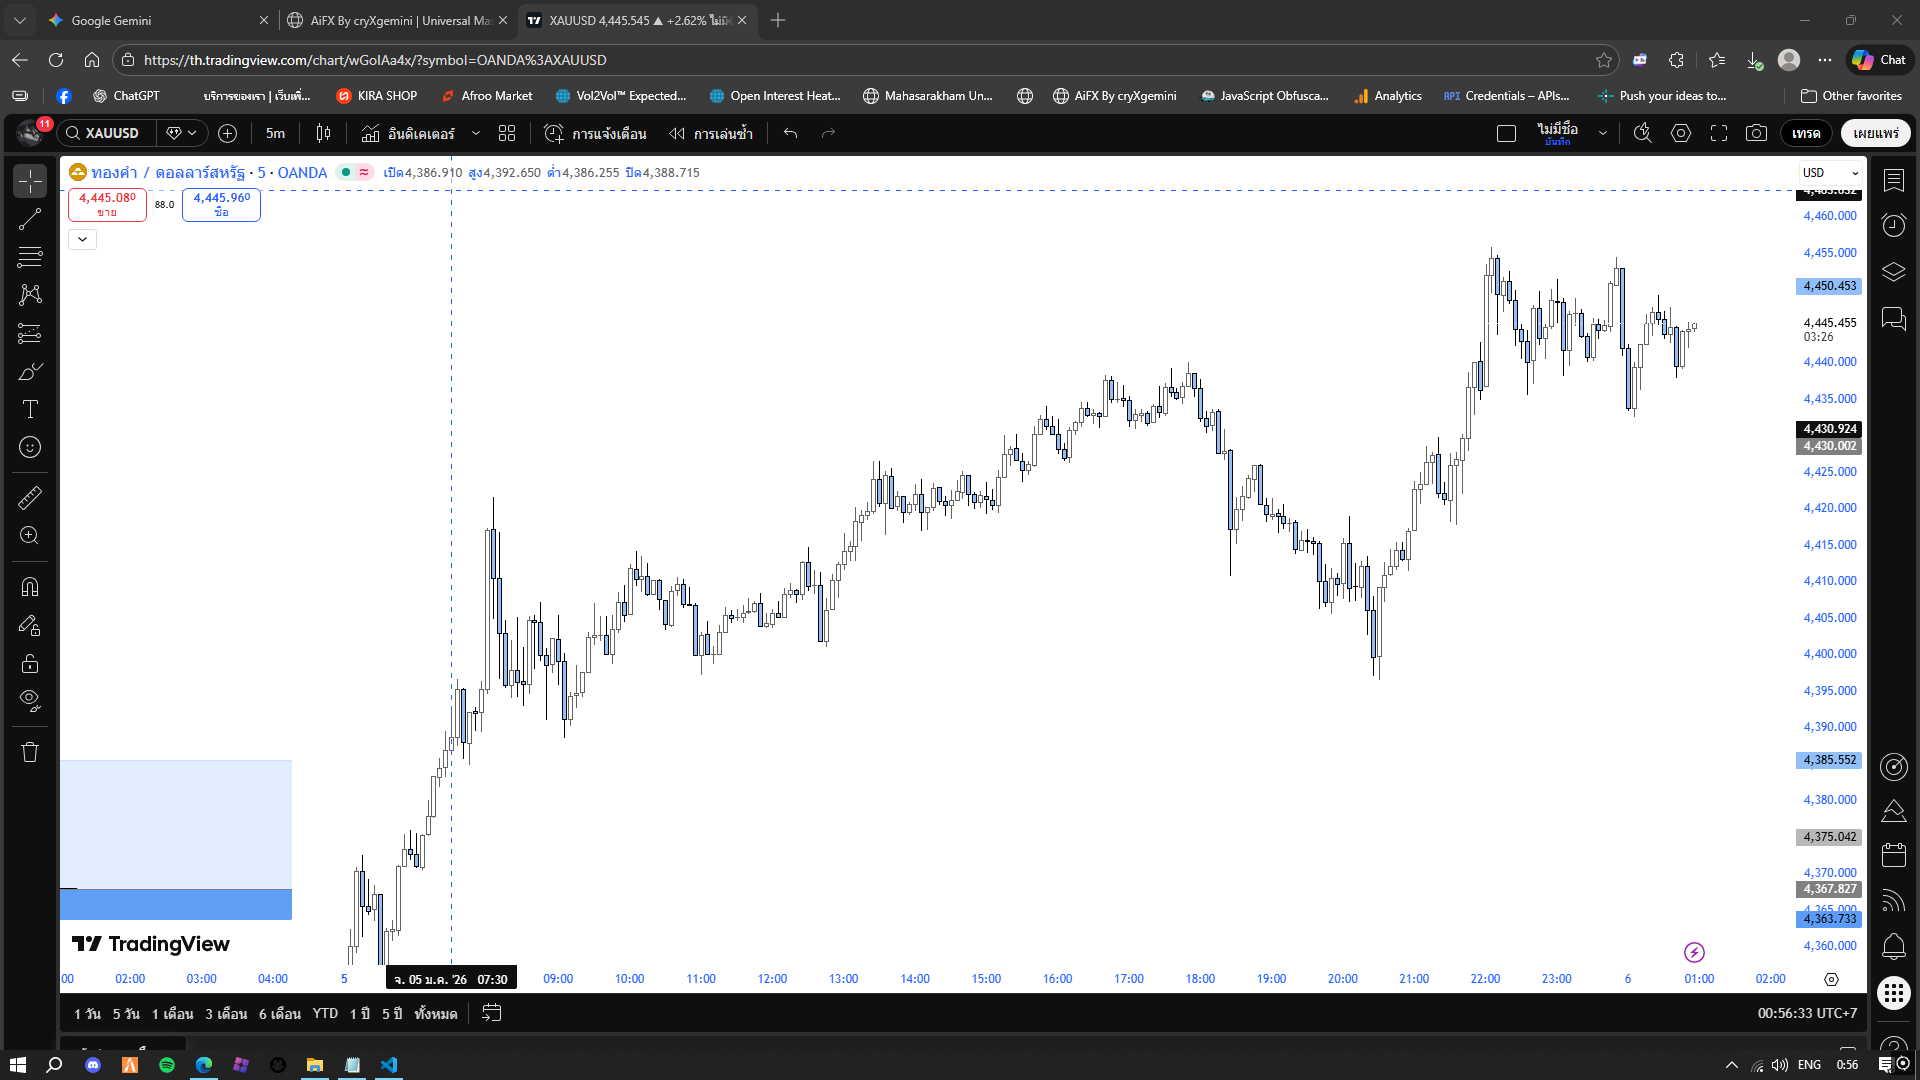Screen dimensions: 1920x1080
Task: Take a chart snapshot with camera icon
Action: coord(1756,133)
